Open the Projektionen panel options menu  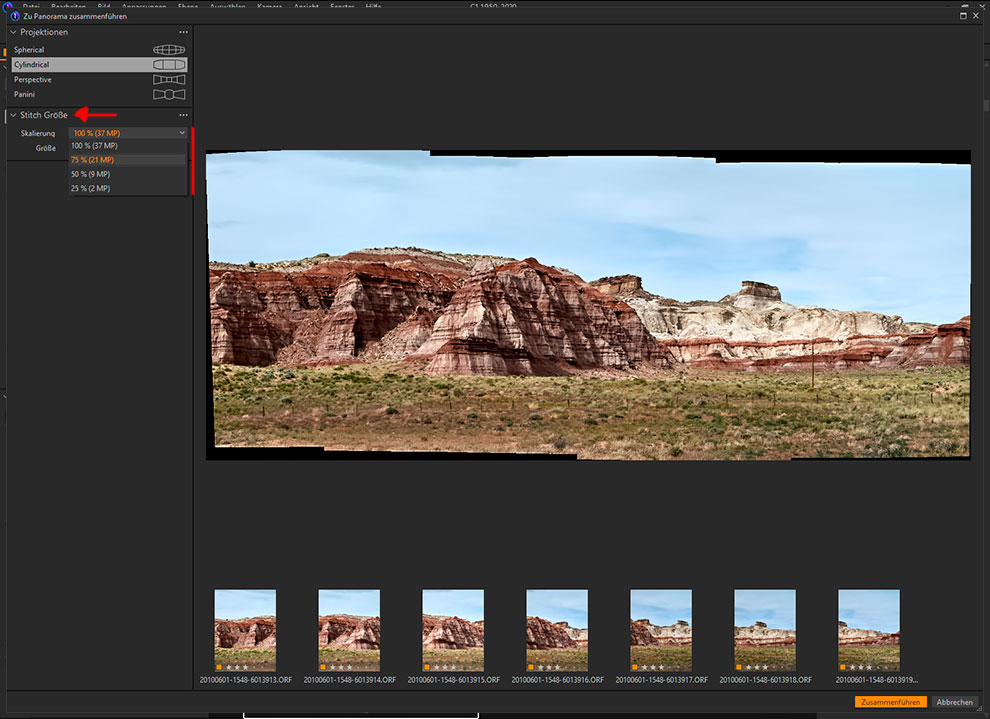pos(183,32)
